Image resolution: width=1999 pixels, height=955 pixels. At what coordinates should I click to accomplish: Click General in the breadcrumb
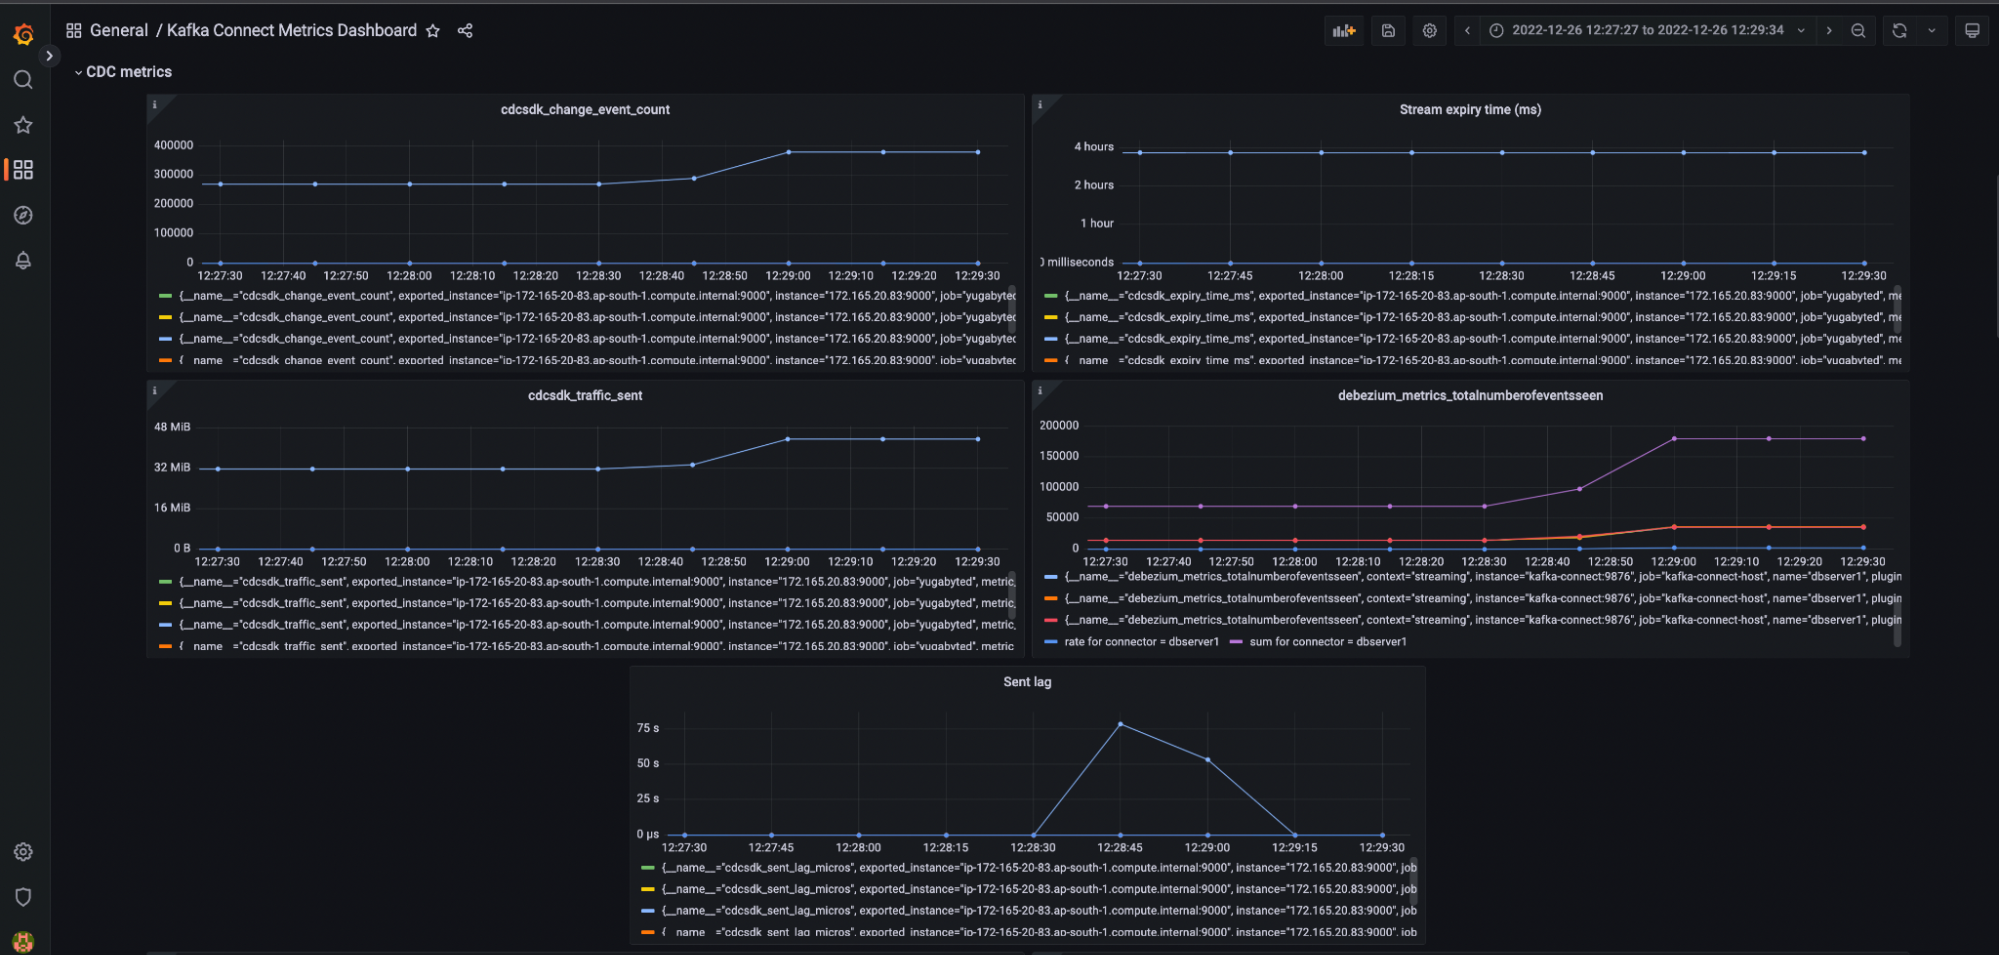coord(119,30)
